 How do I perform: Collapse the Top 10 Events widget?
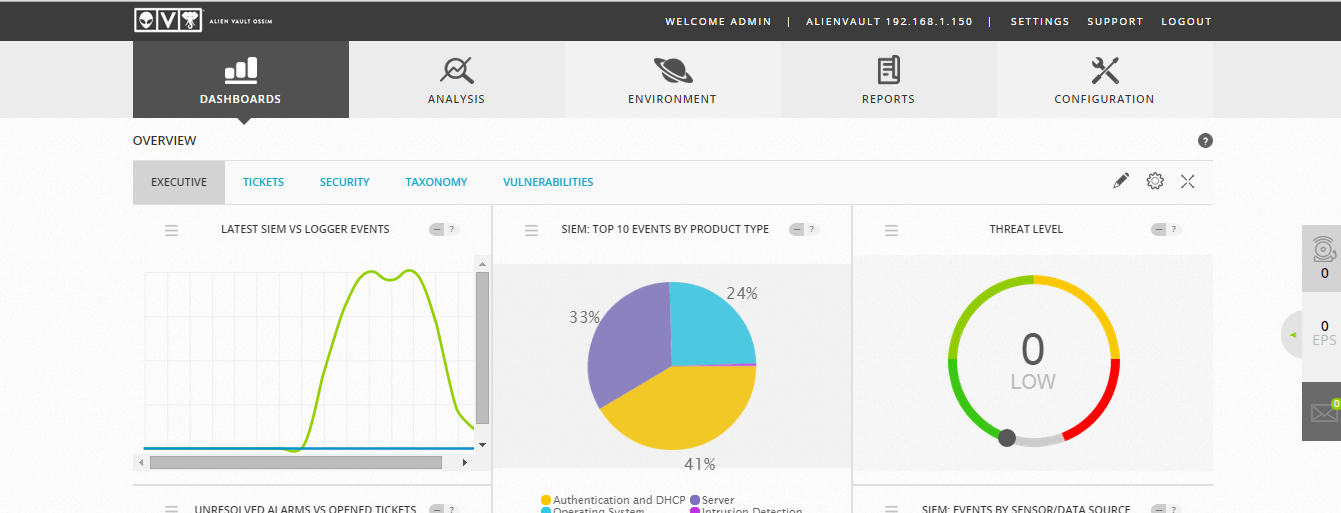pyautogui.click(x=796, y=229)
